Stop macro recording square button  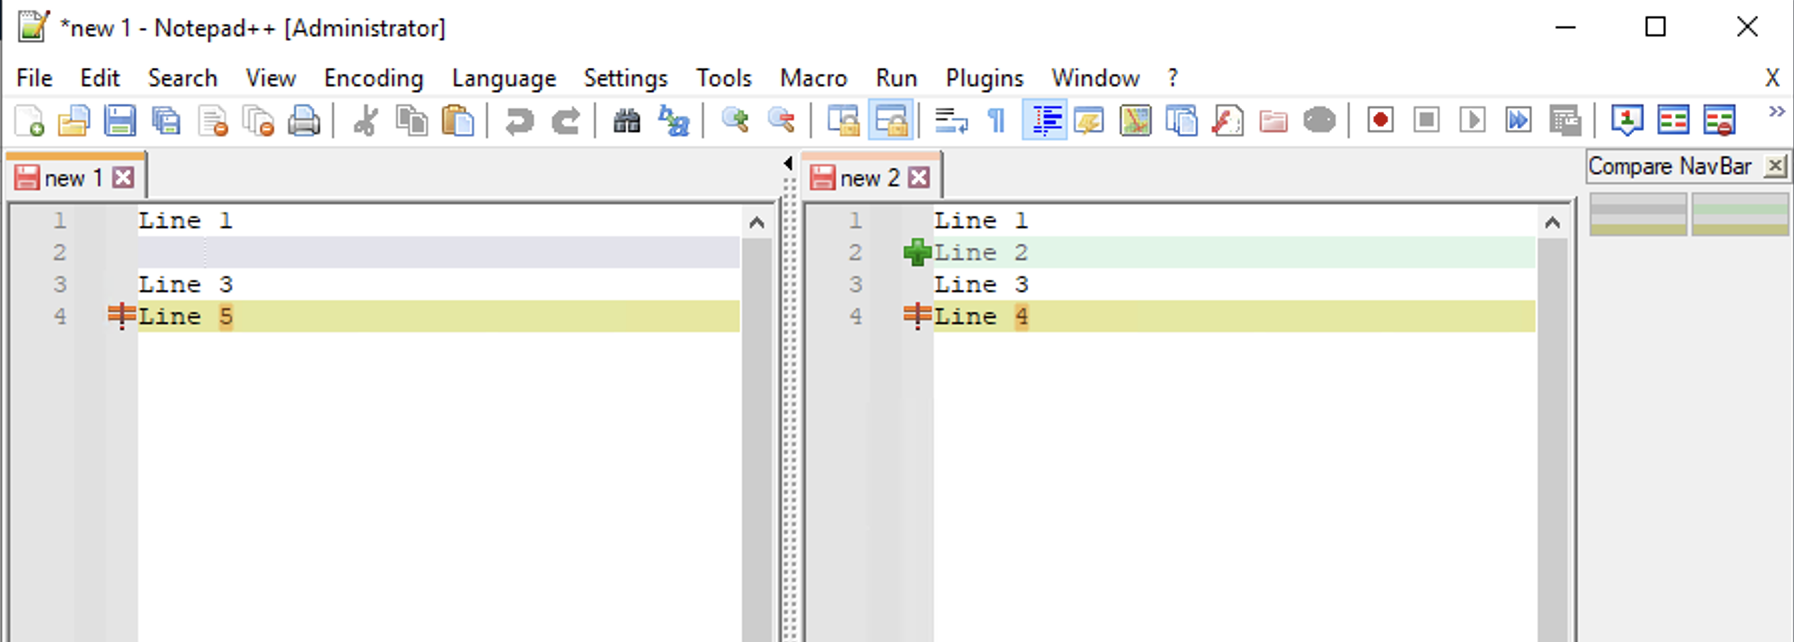click(1427, 121)
